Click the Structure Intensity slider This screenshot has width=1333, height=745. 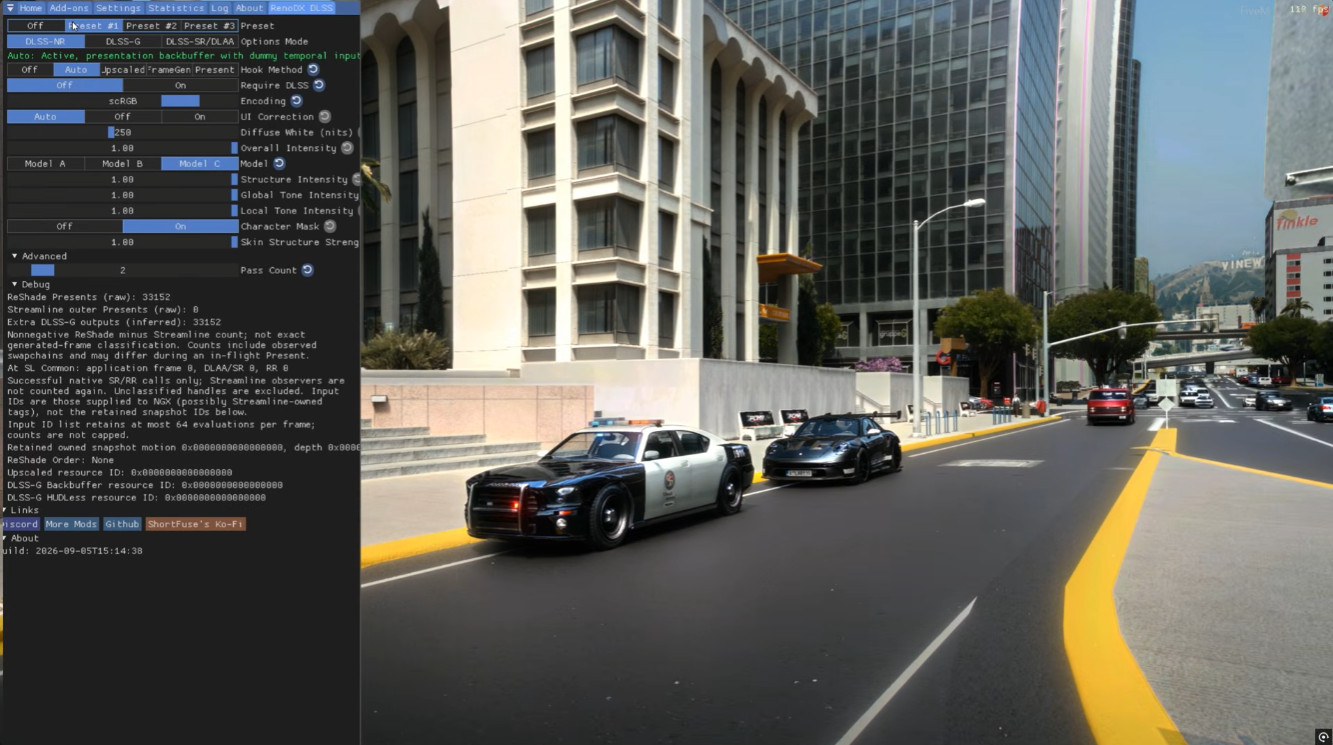click(122, 180)
